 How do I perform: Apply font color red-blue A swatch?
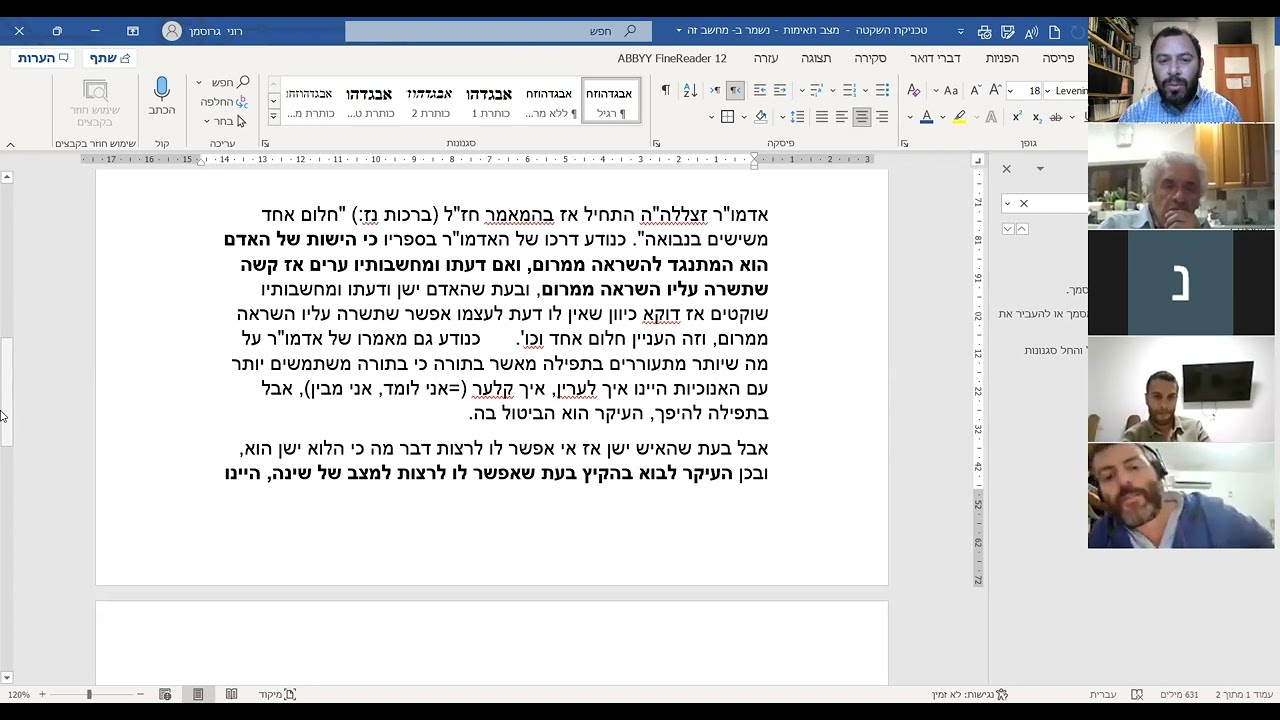point(926,117)
